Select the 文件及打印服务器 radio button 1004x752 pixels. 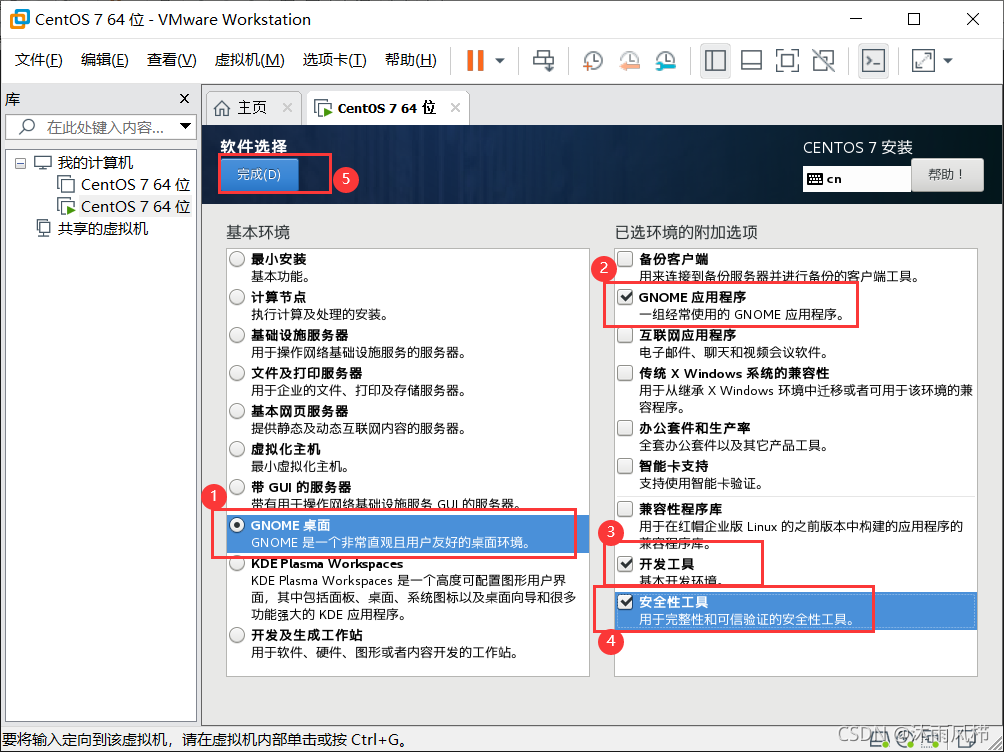pyautogui.click(x=237, y=373)
